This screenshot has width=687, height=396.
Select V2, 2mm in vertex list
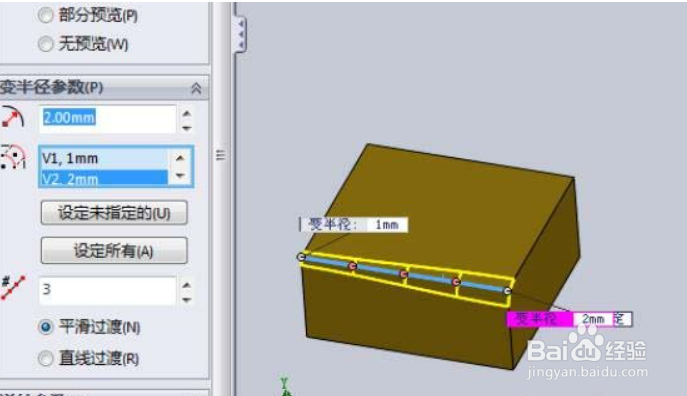click(x=104, y=178)
